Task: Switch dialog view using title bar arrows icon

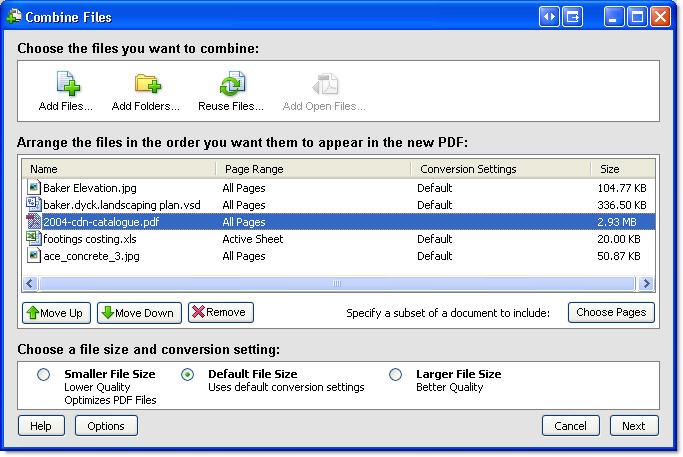Action: [x=548, y=17]
